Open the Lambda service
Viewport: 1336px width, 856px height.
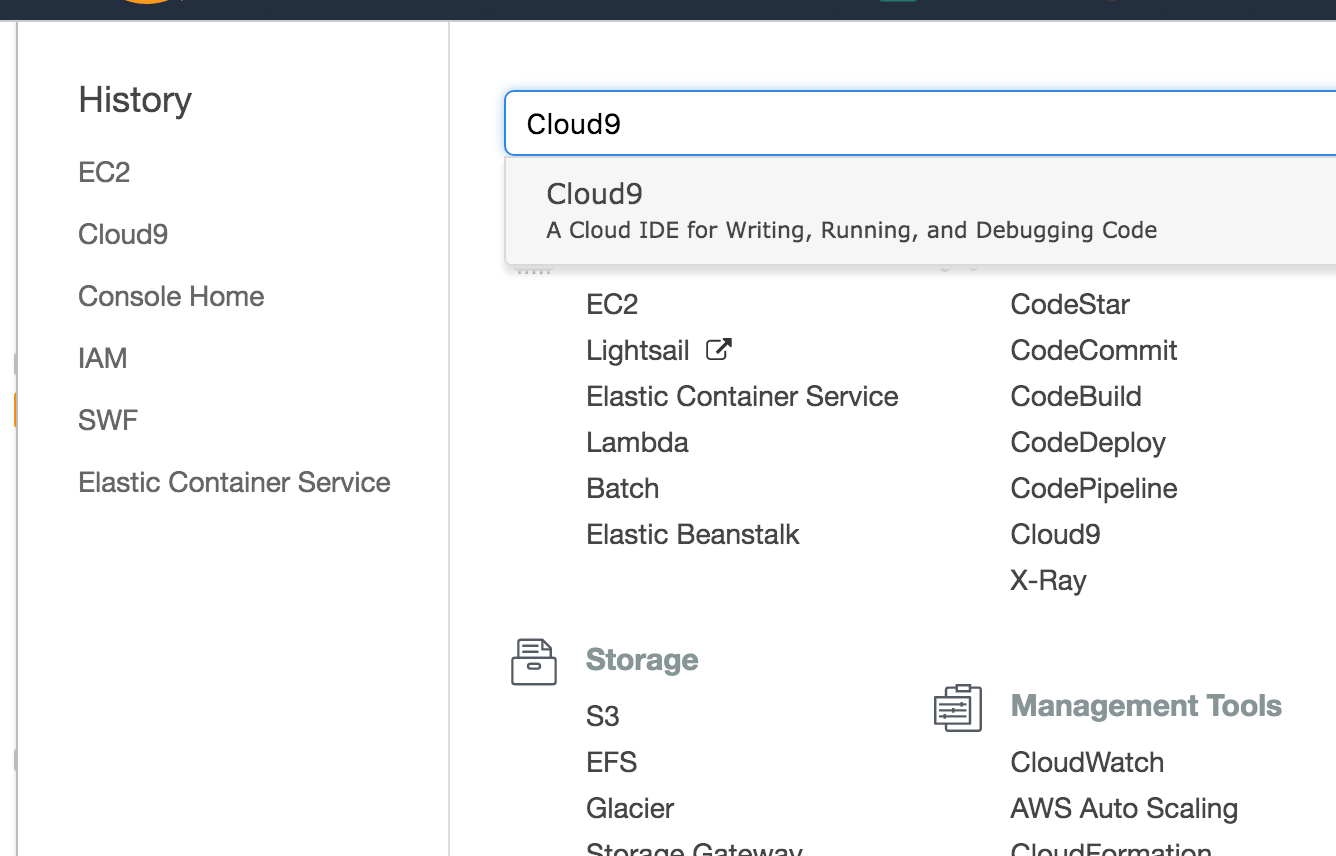tap(637, 442)
